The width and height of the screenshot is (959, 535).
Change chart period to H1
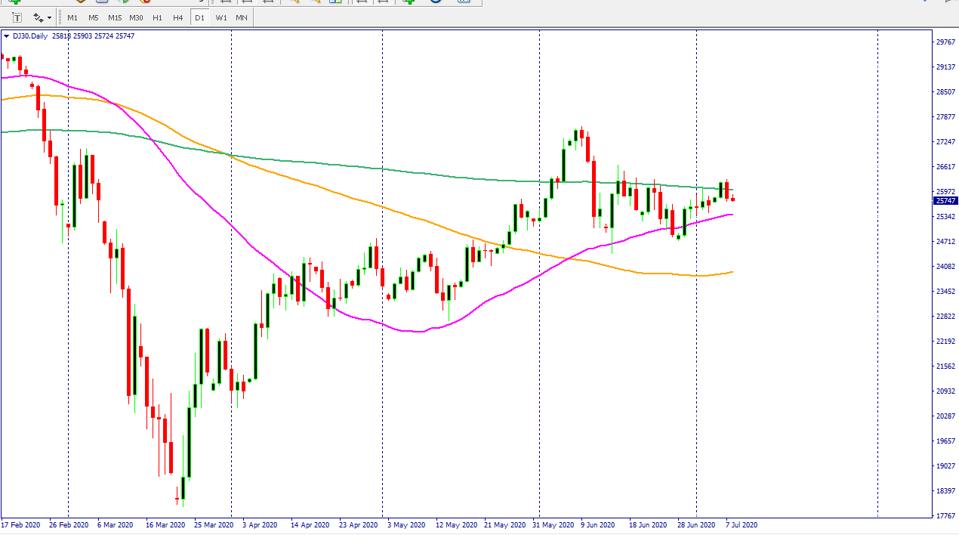158,18
